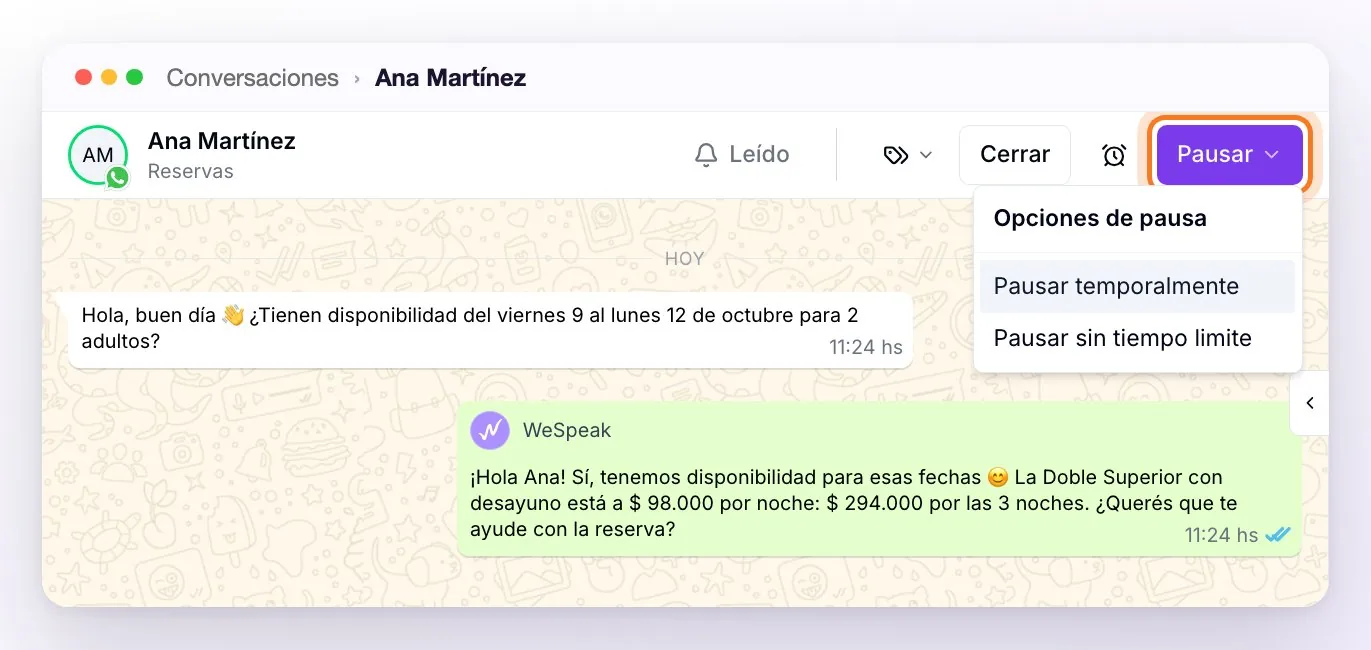Click the blue read-receipt double check
The height and width of the screenshot is (650, 1371).
coord(1278,535)
